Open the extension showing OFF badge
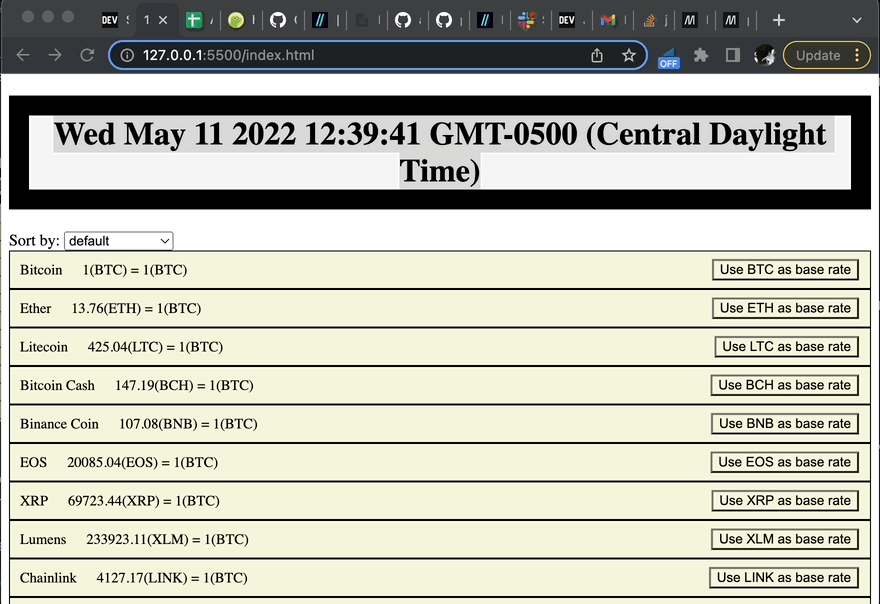 click(x=668, y=57)
